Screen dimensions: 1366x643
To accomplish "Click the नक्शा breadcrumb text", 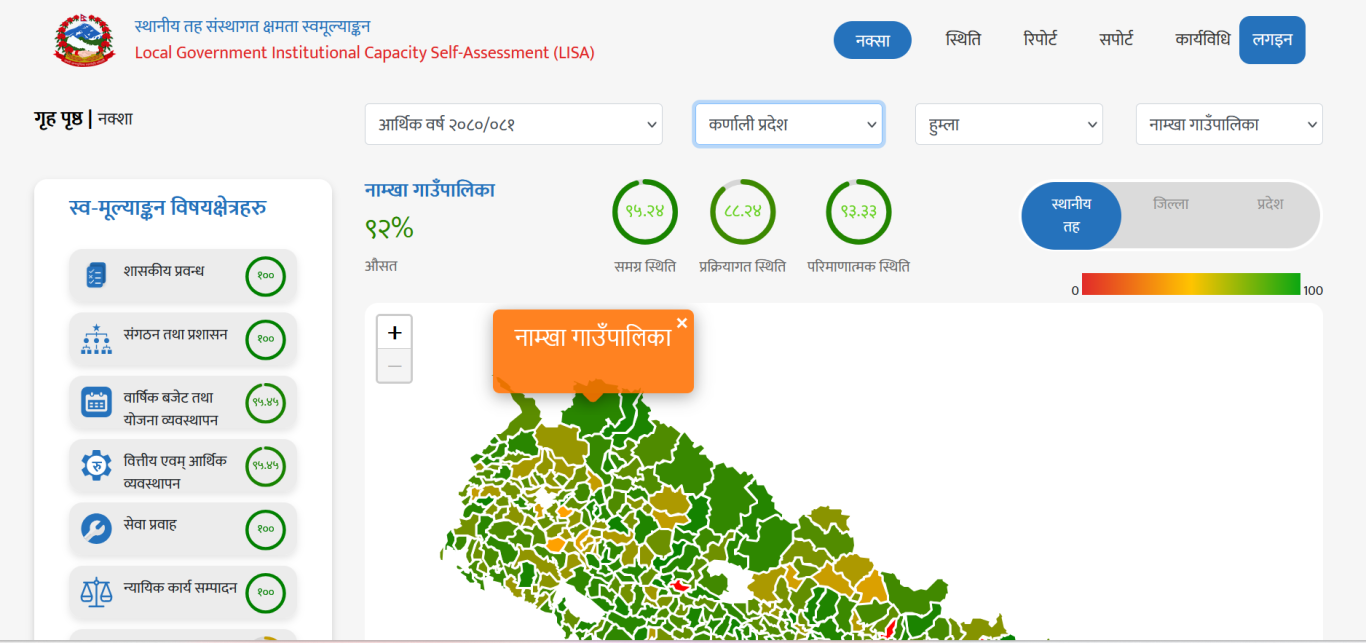I will [x=115, y=119].
